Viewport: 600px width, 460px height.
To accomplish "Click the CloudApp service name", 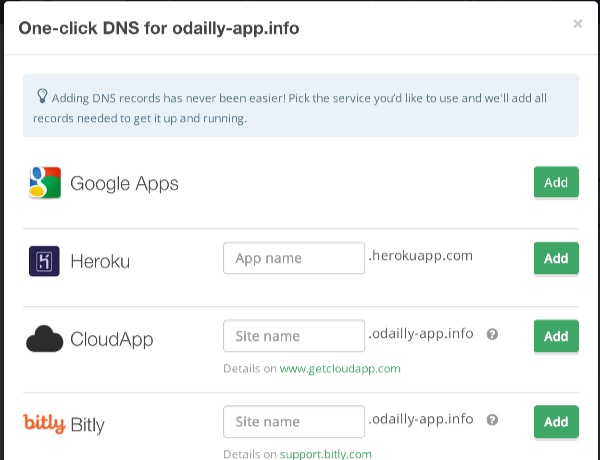I will pos(112,340).
